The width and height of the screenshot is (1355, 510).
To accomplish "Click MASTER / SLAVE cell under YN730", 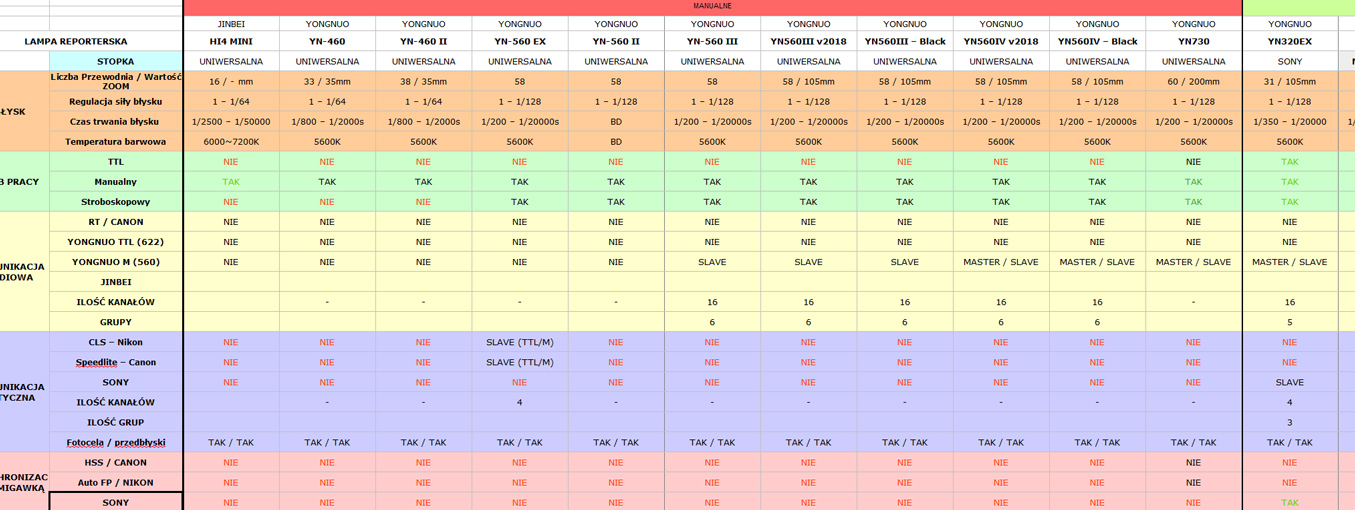I will tap(1193, 262).
